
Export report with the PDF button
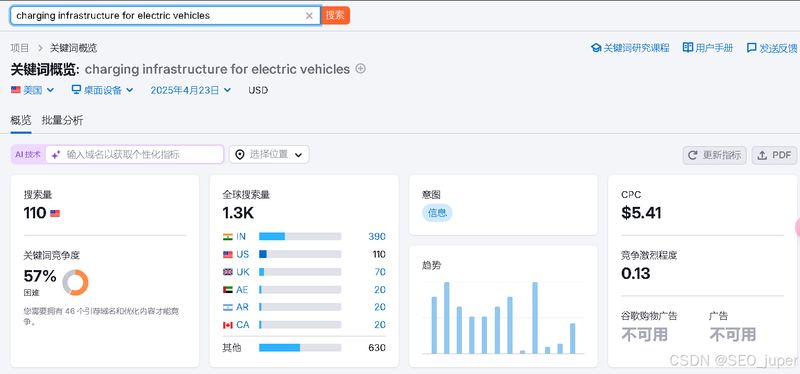[774, 155]
